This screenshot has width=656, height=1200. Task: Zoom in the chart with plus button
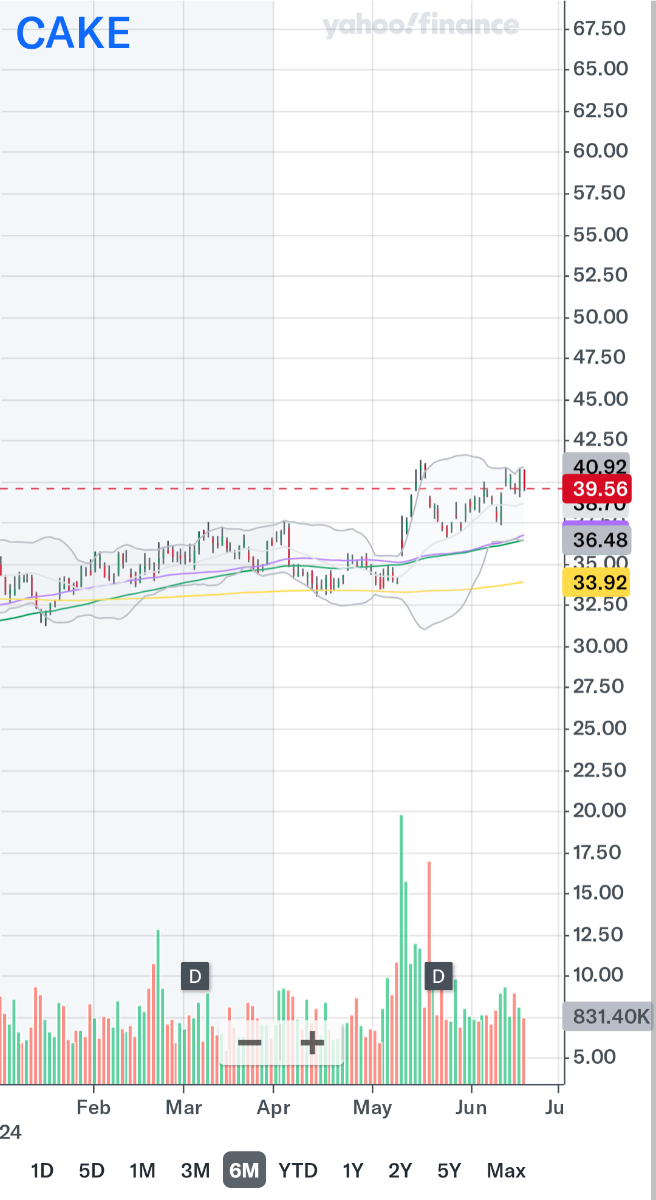(x=312, y=1043)
